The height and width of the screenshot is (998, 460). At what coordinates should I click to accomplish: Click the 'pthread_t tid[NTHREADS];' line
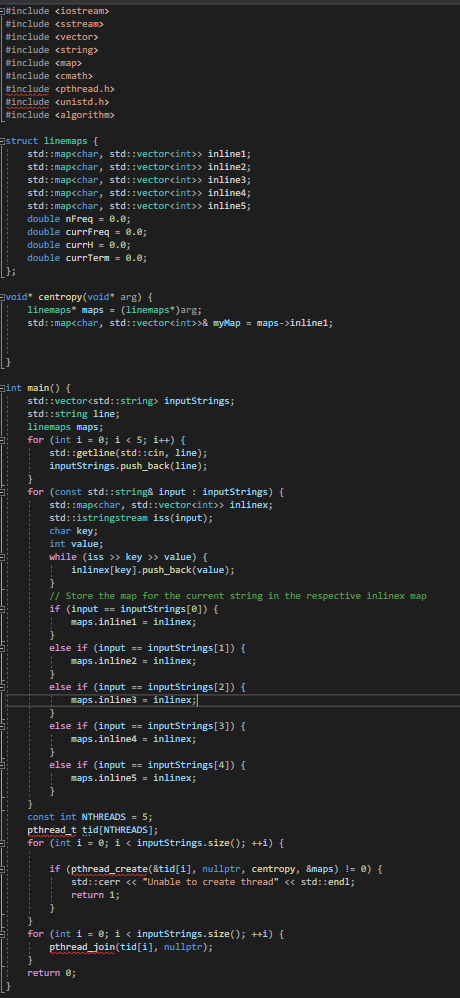pos(93,830)
